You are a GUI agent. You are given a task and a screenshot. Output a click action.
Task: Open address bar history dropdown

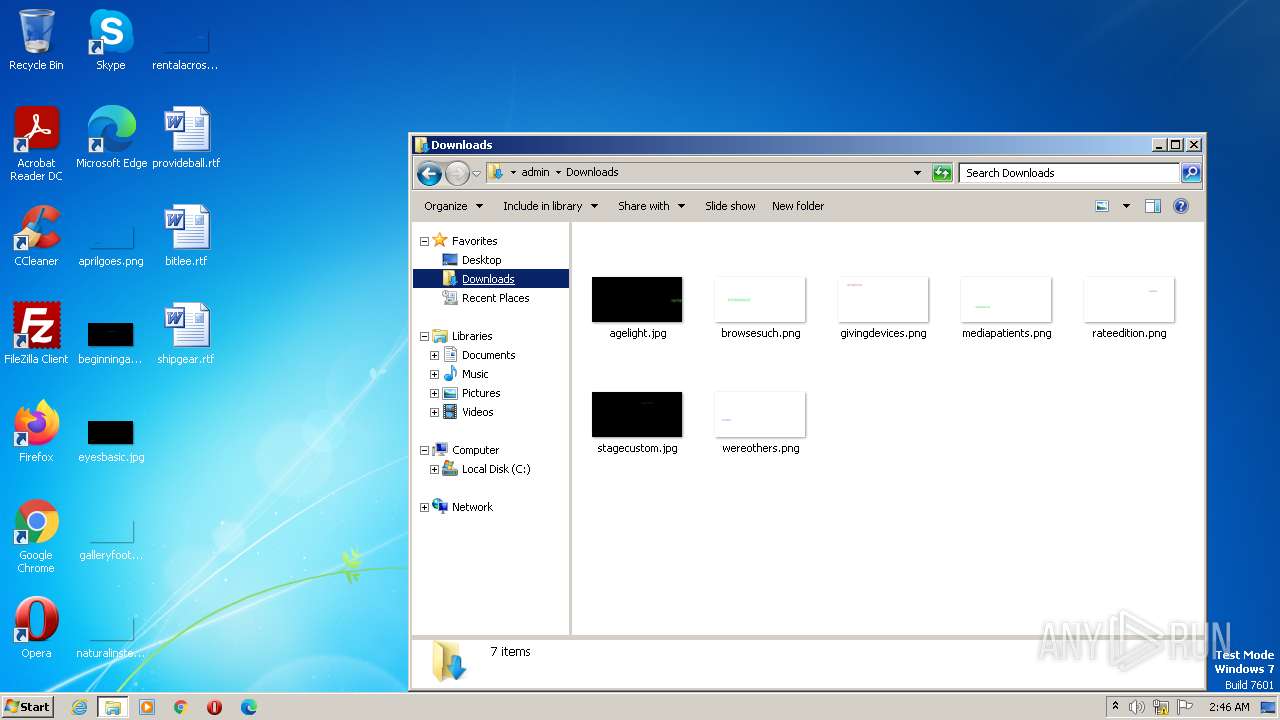[917, 173]
